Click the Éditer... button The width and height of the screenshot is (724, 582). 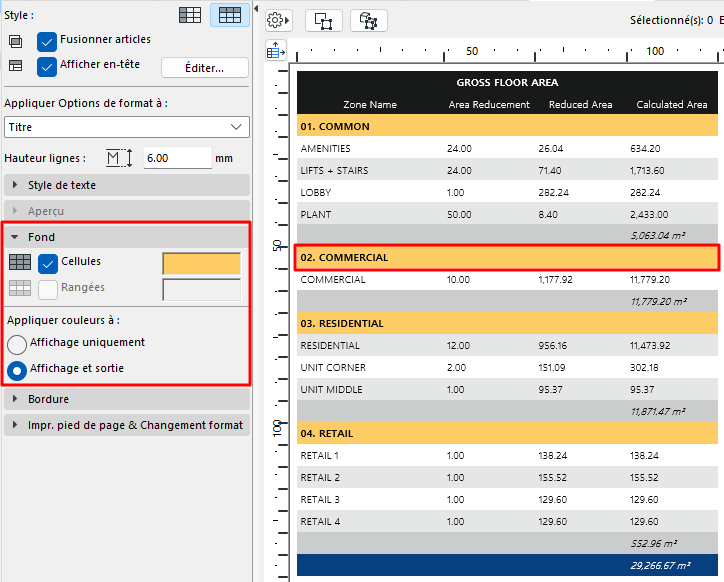(204, 67)
